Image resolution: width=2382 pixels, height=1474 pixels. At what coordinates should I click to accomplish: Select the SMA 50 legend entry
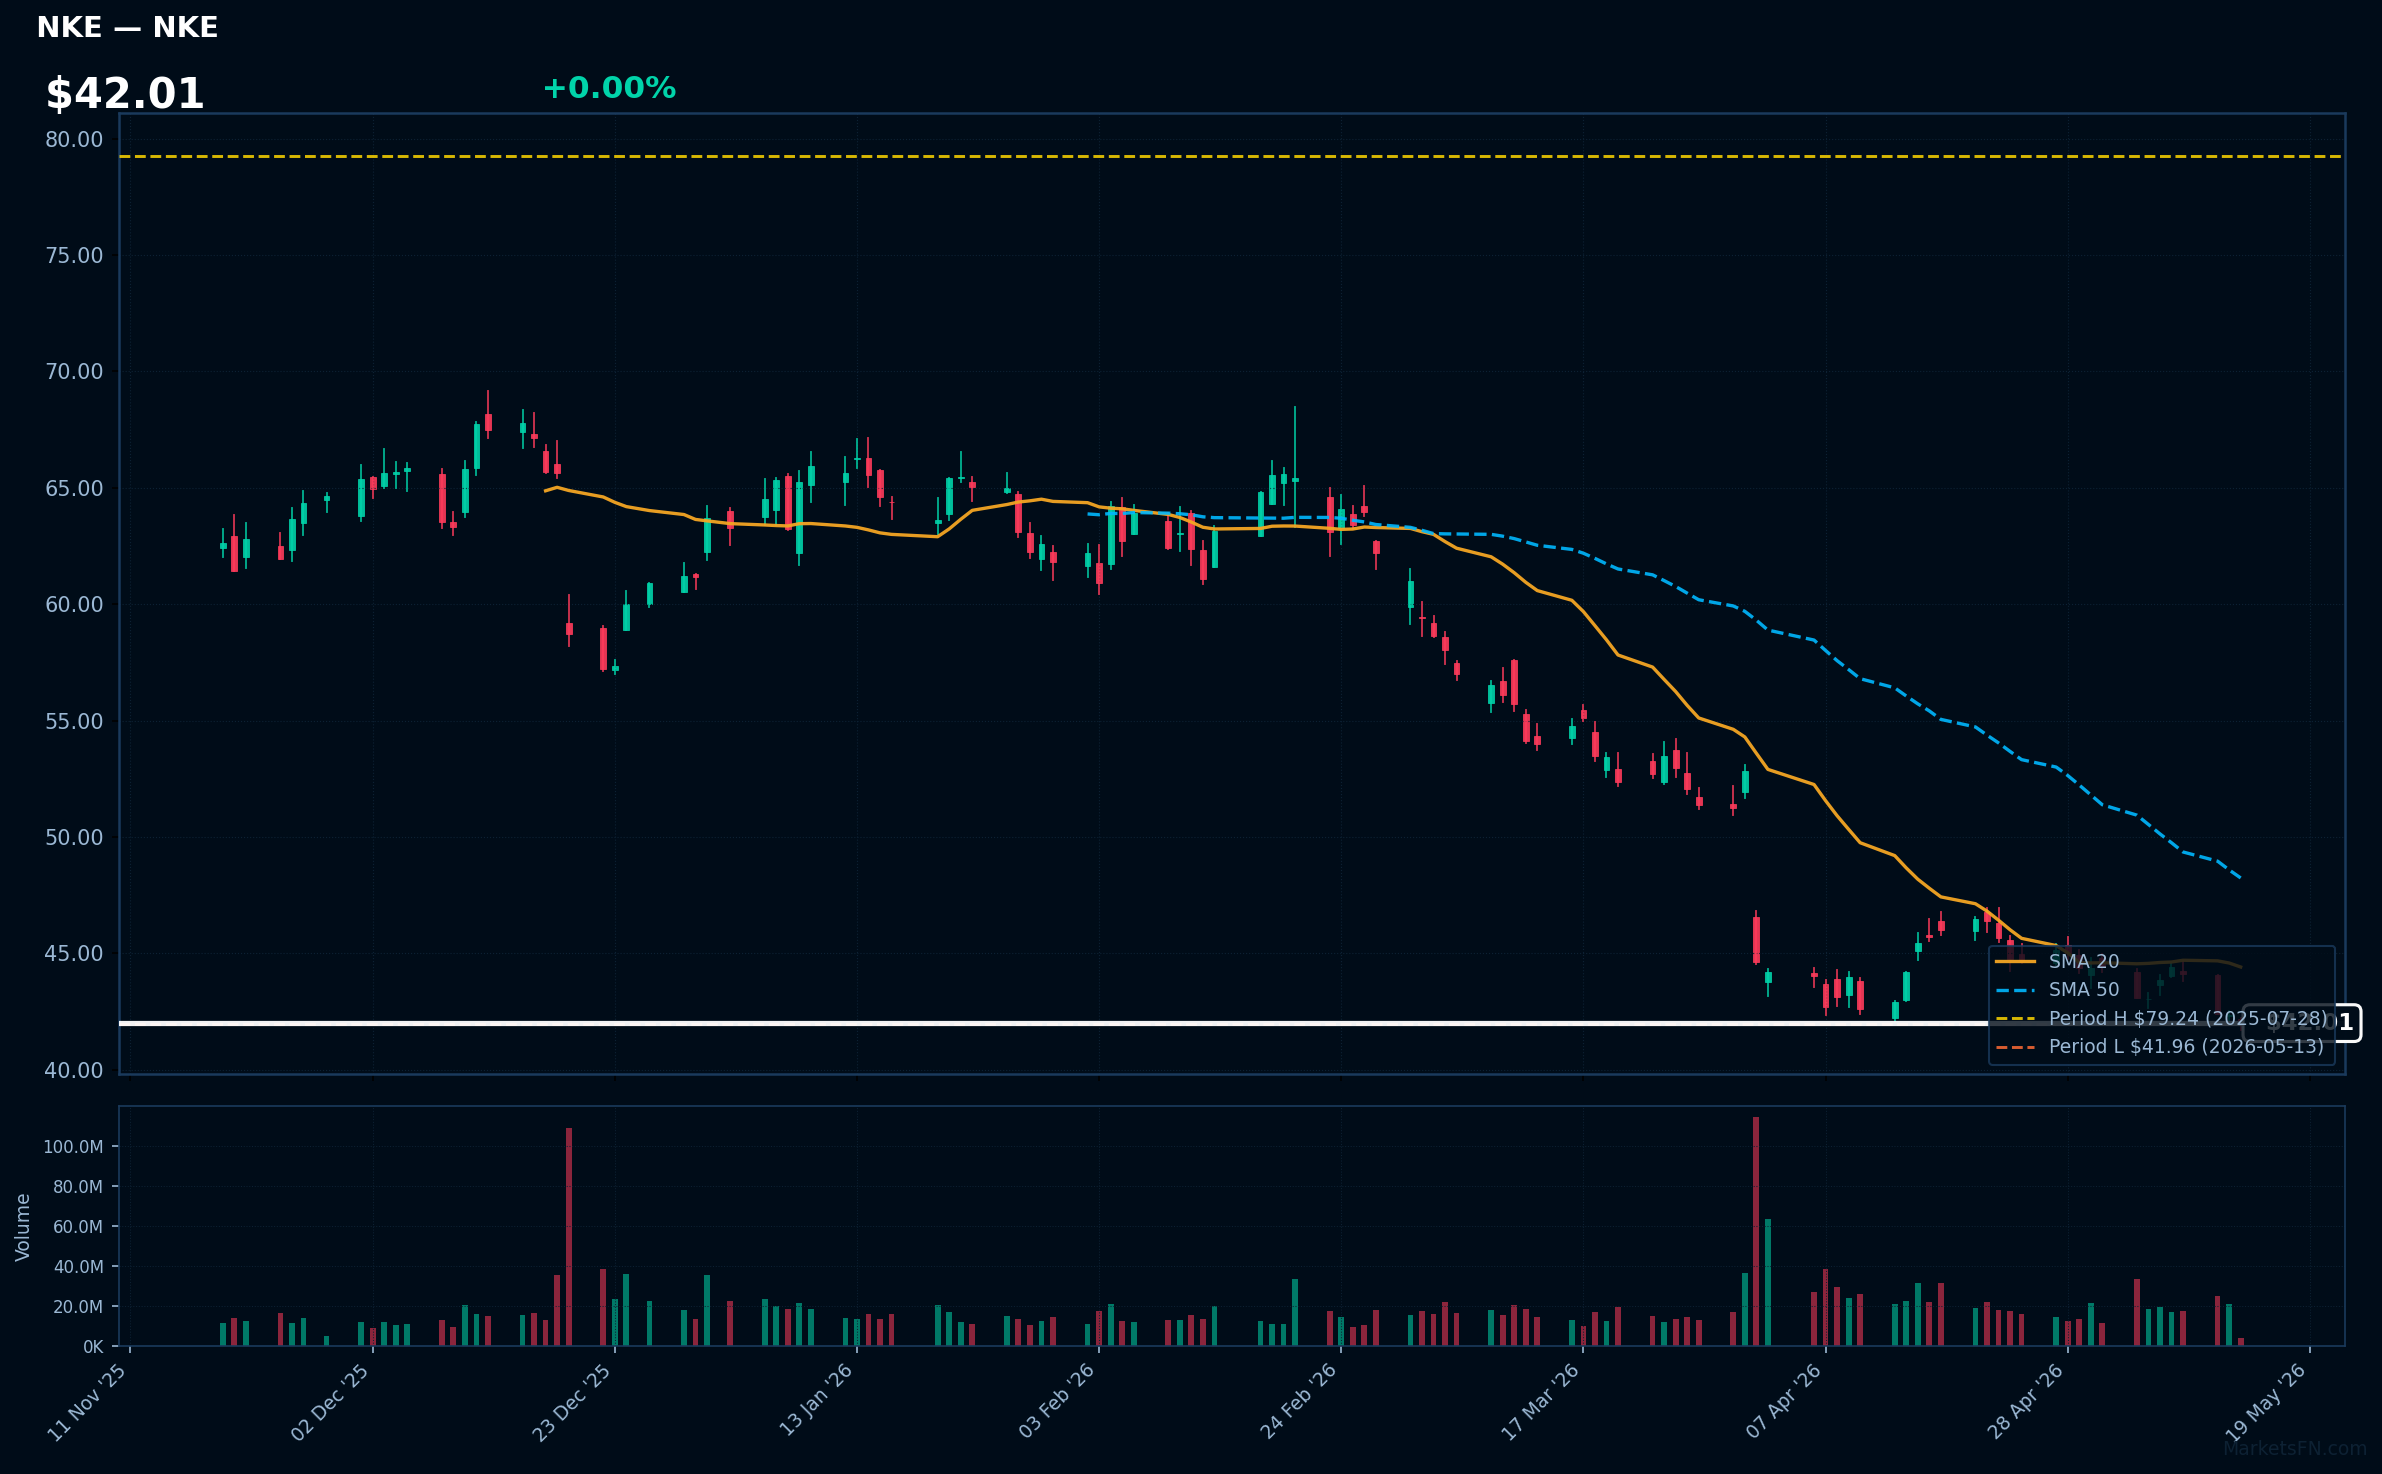click(2057, 989)
